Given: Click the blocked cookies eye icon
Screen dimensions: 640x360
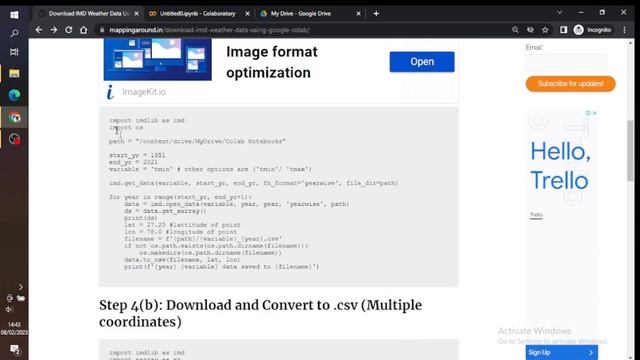Looking at the screenshot, I should tap(530, 30).
